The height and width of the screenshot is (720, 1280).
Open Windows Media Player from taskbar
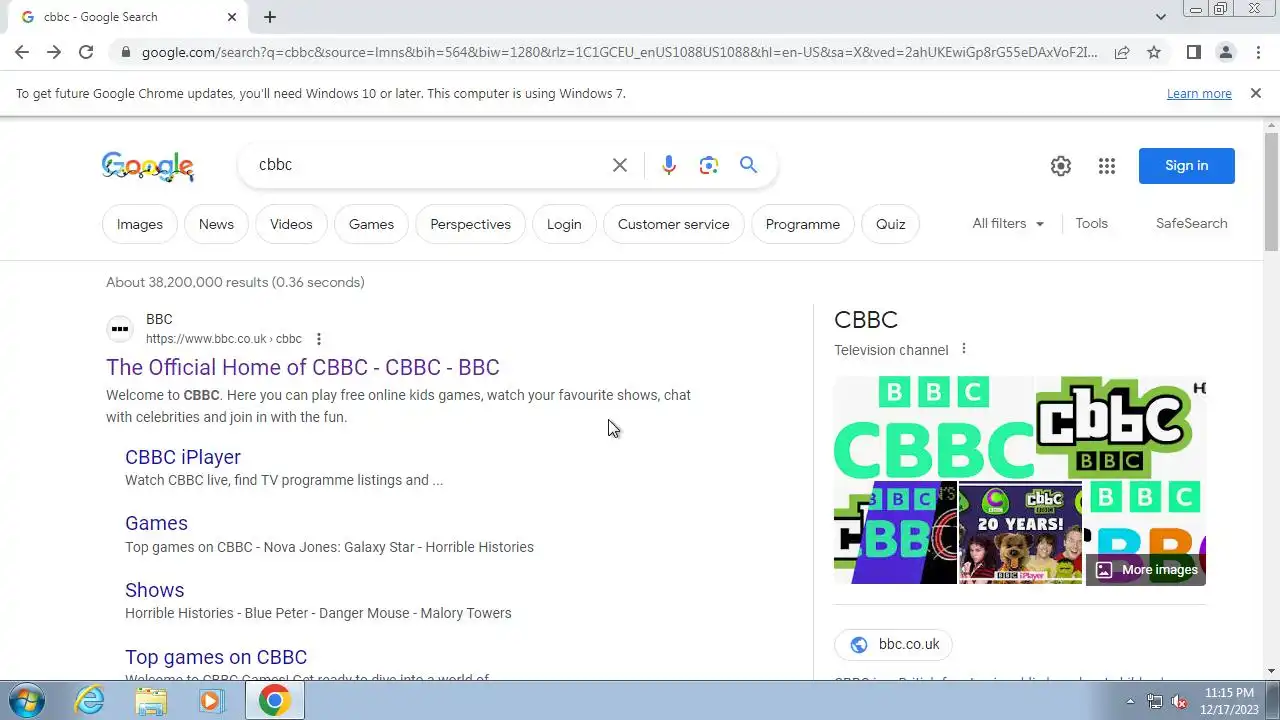pyautogui.click(x=211, y=701)
